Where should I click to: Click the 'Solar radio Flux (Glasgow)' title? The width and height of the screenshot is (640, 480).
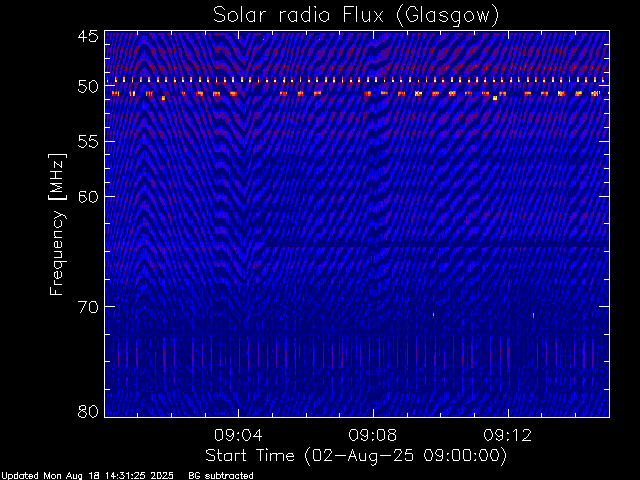pos(356,15)
